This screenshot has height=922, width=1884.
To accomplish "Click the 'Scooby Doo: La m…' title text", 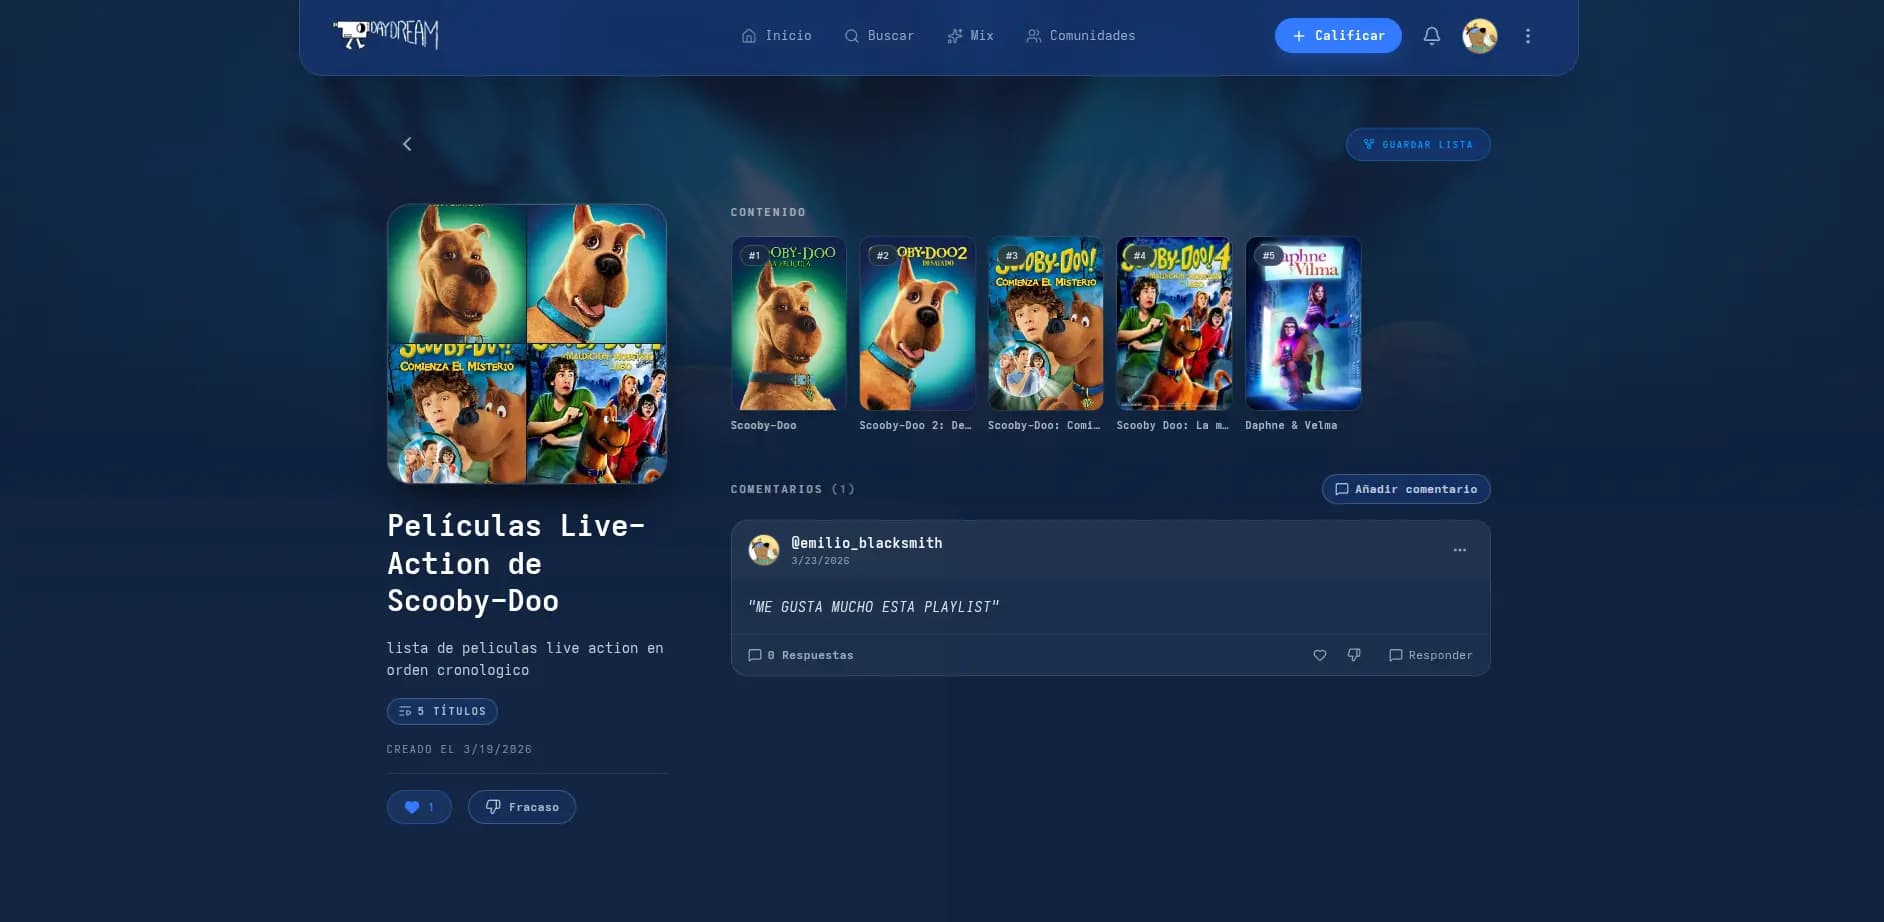I will [1173, 426].
